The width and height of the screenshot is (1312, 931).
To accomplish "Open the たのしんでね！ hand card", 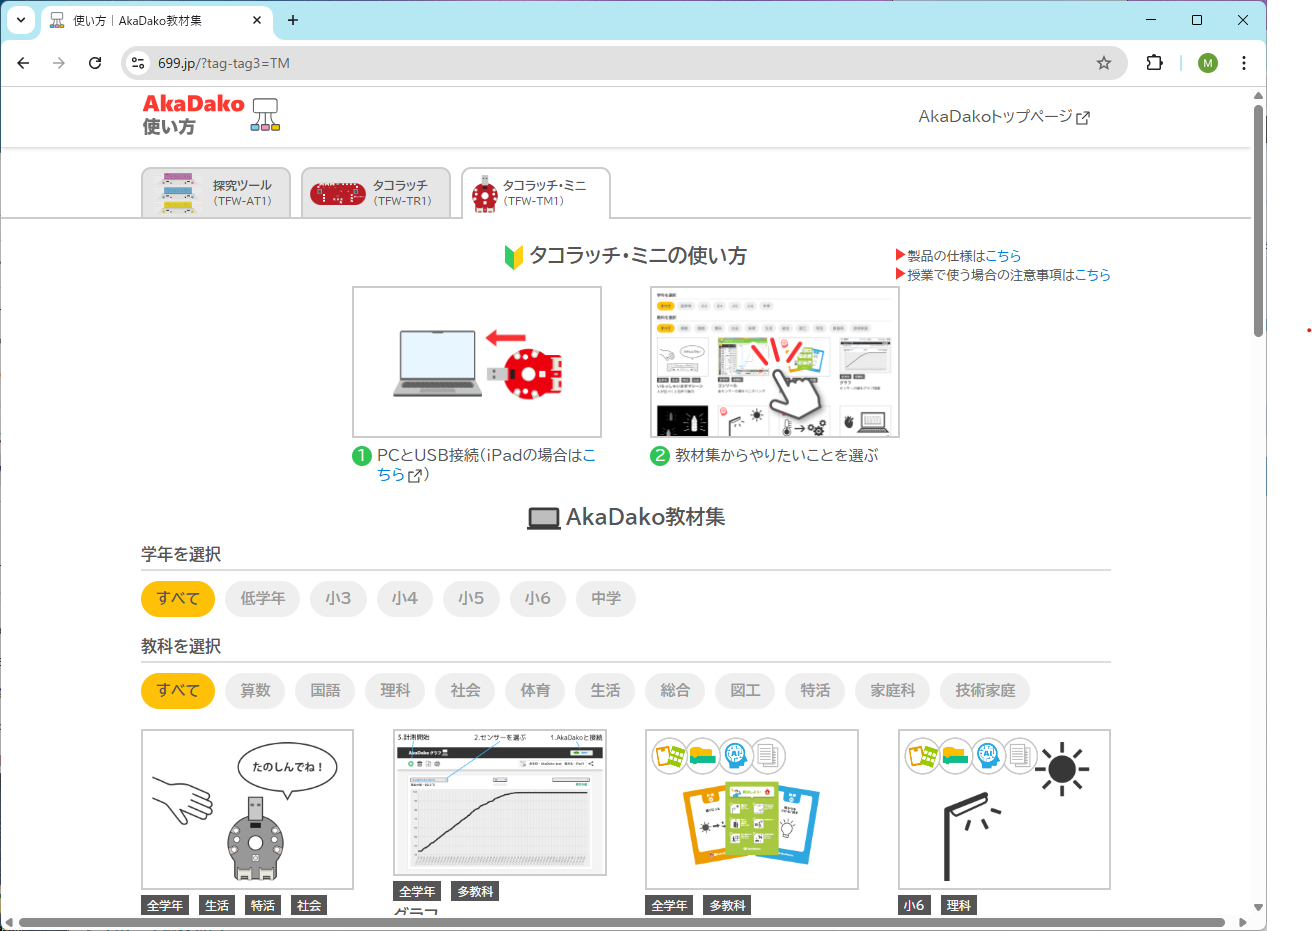I will point(248,809).
